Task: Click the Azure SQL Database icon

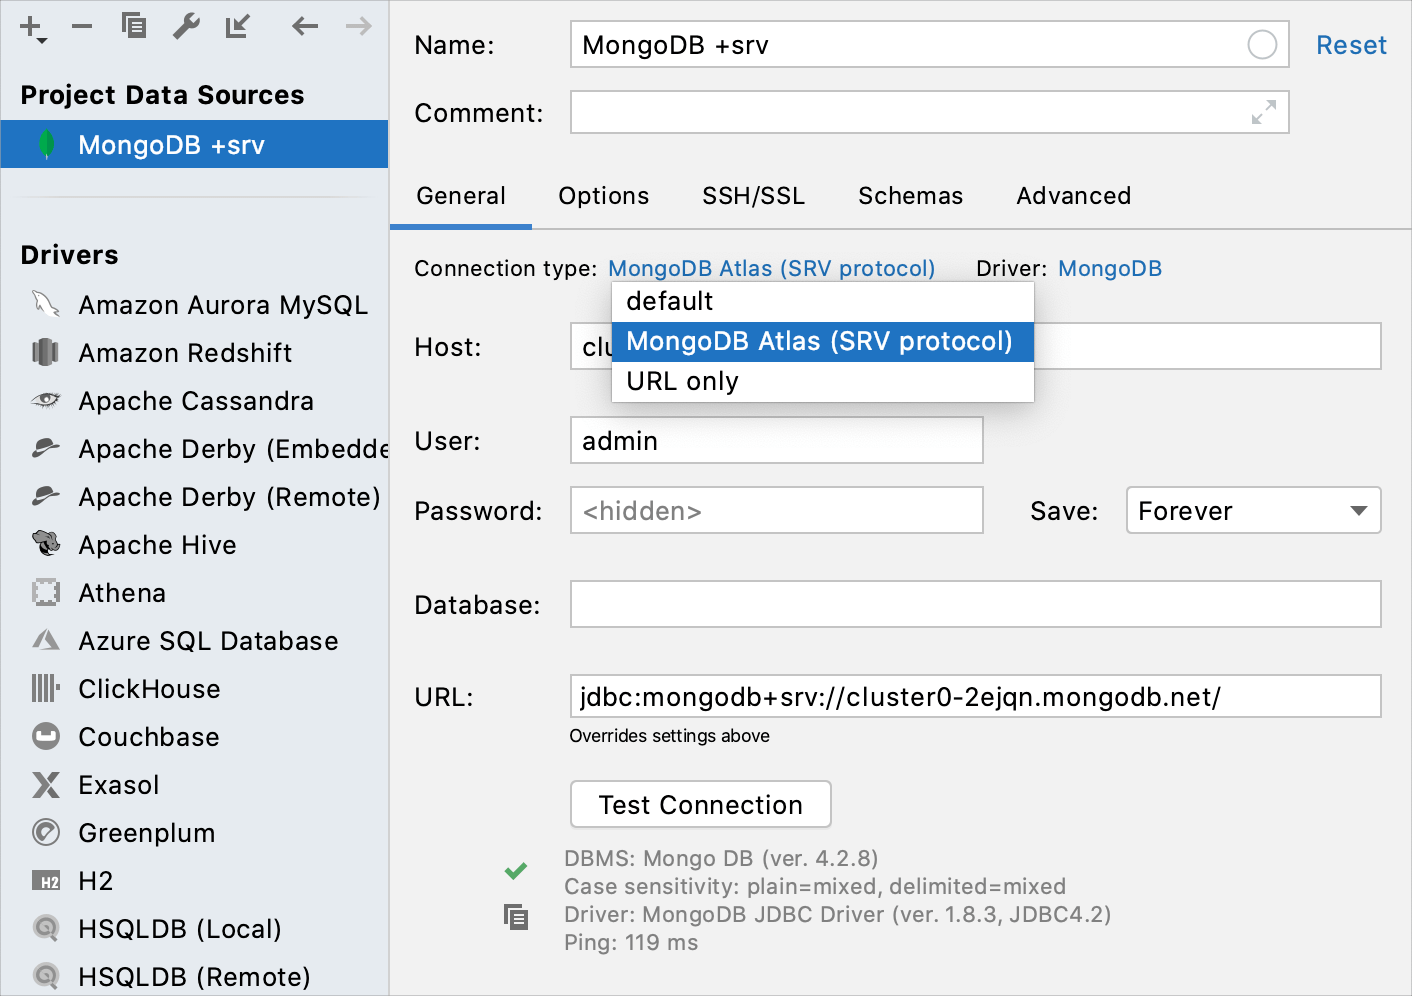Action: (x=46, y=640)
